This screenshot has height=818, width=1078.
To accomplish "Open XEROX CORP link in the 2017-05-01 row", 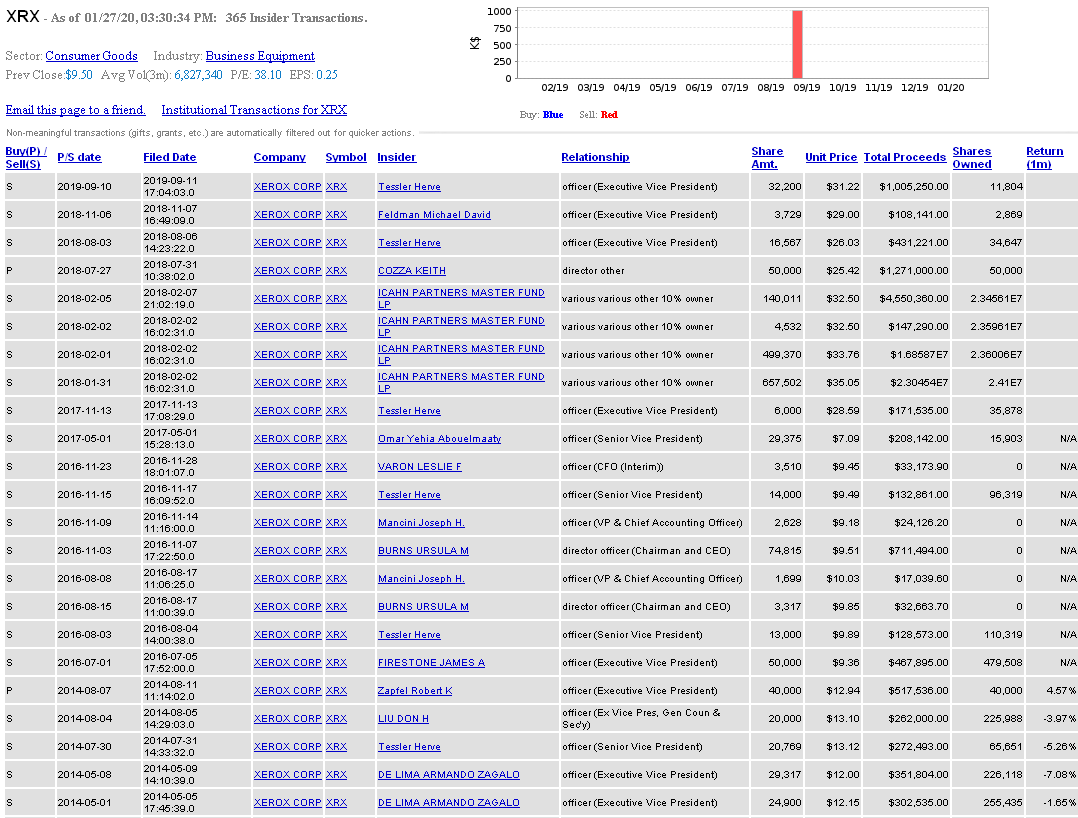I will pos(287,439).
